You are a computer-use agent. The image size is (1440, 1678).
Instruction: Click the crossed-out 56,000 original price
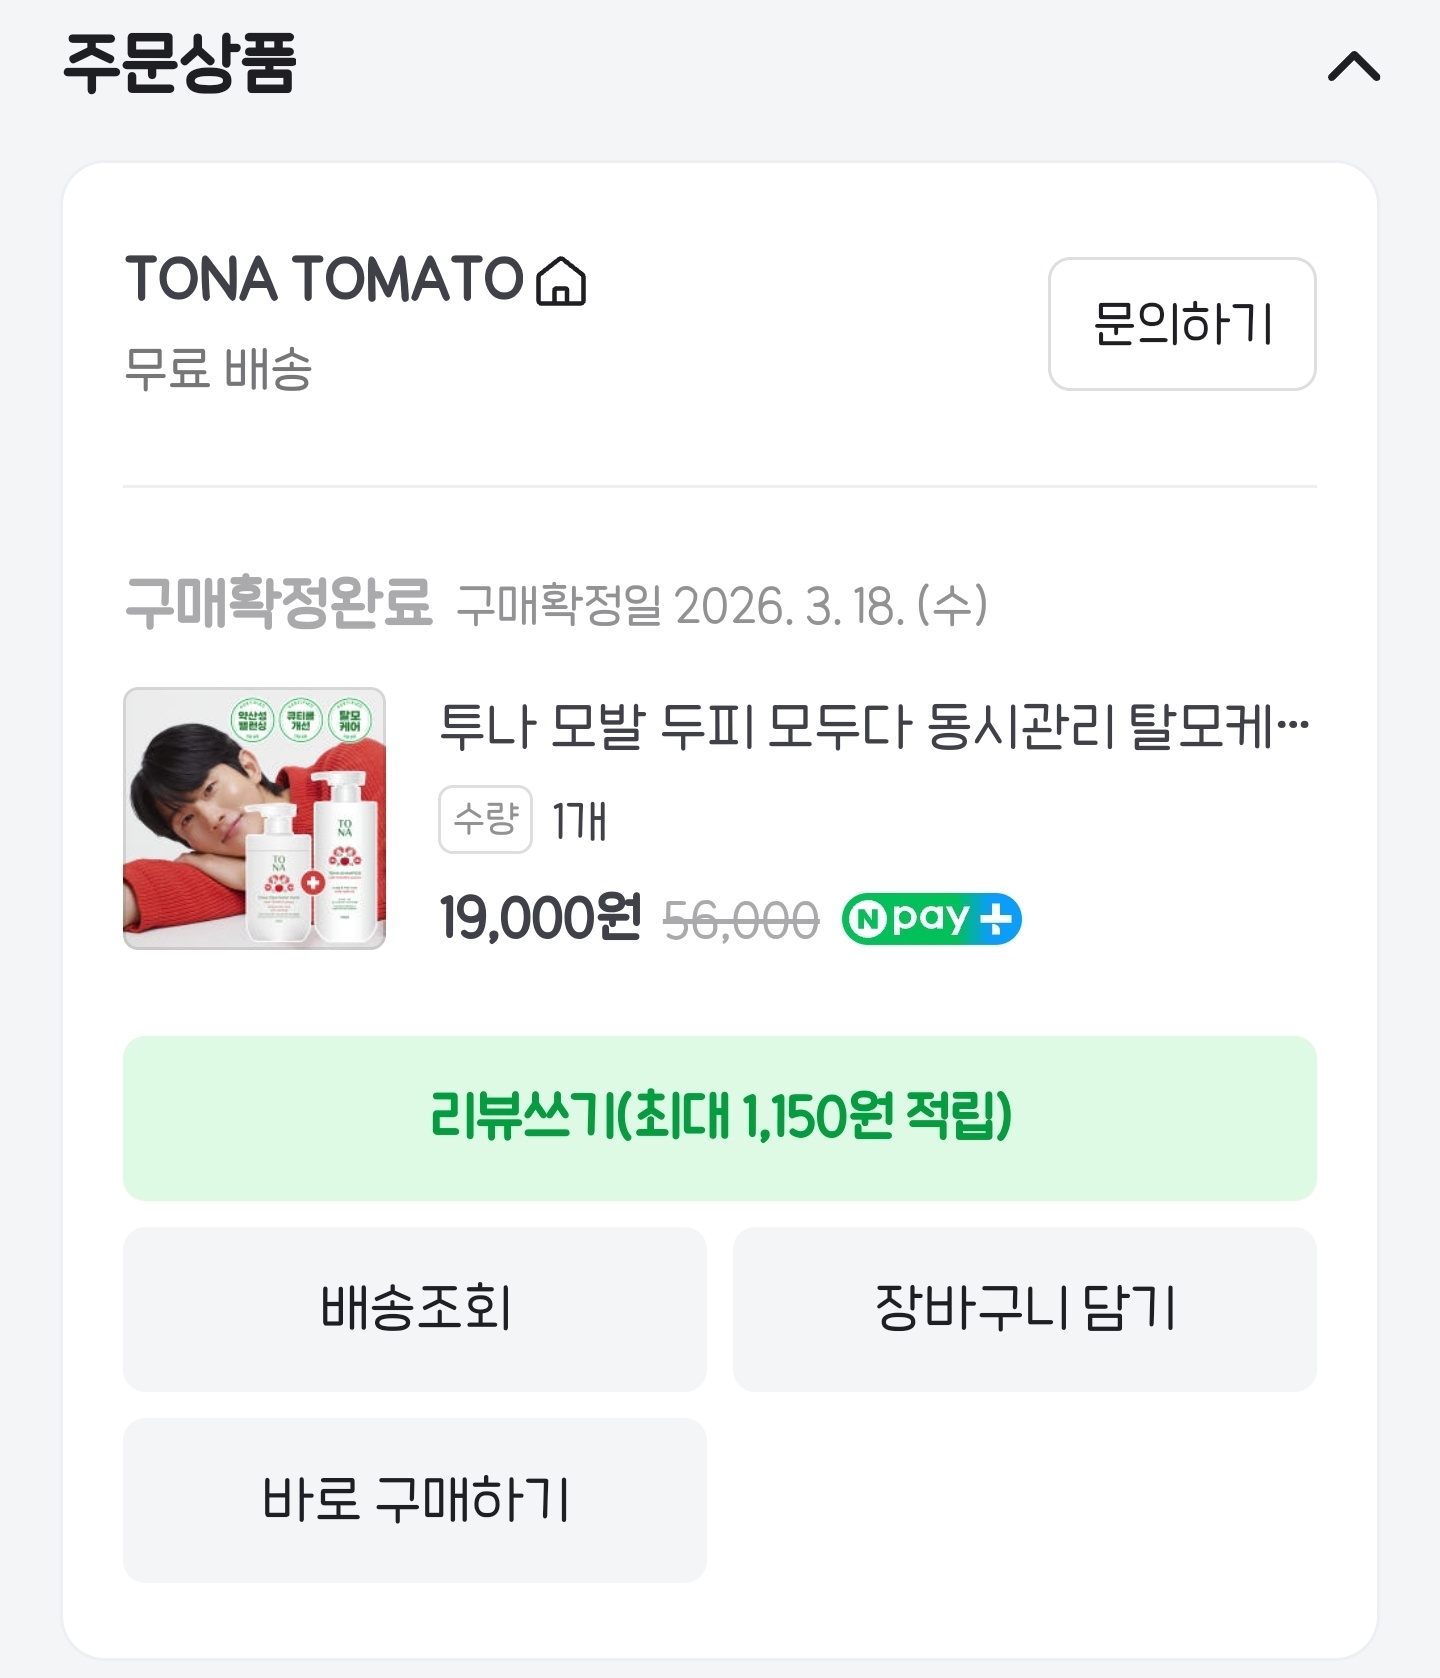(741, 920)
